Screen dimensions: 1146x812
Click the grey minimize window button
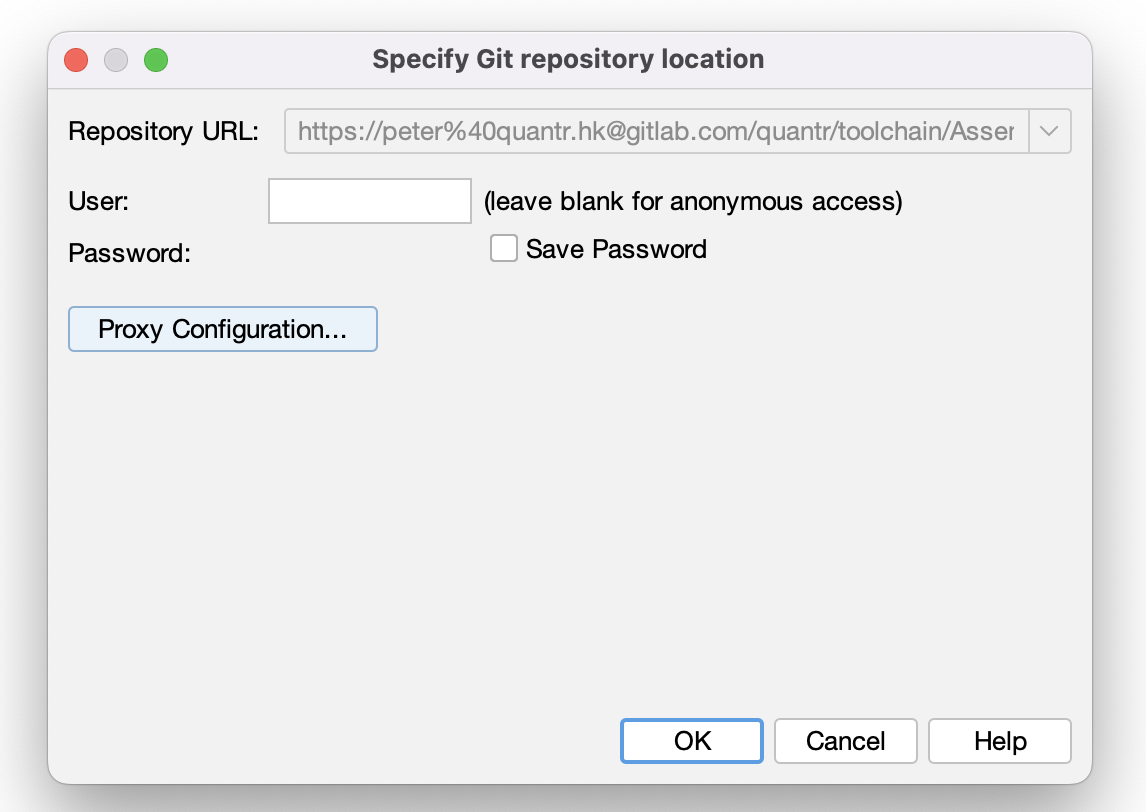116,59
